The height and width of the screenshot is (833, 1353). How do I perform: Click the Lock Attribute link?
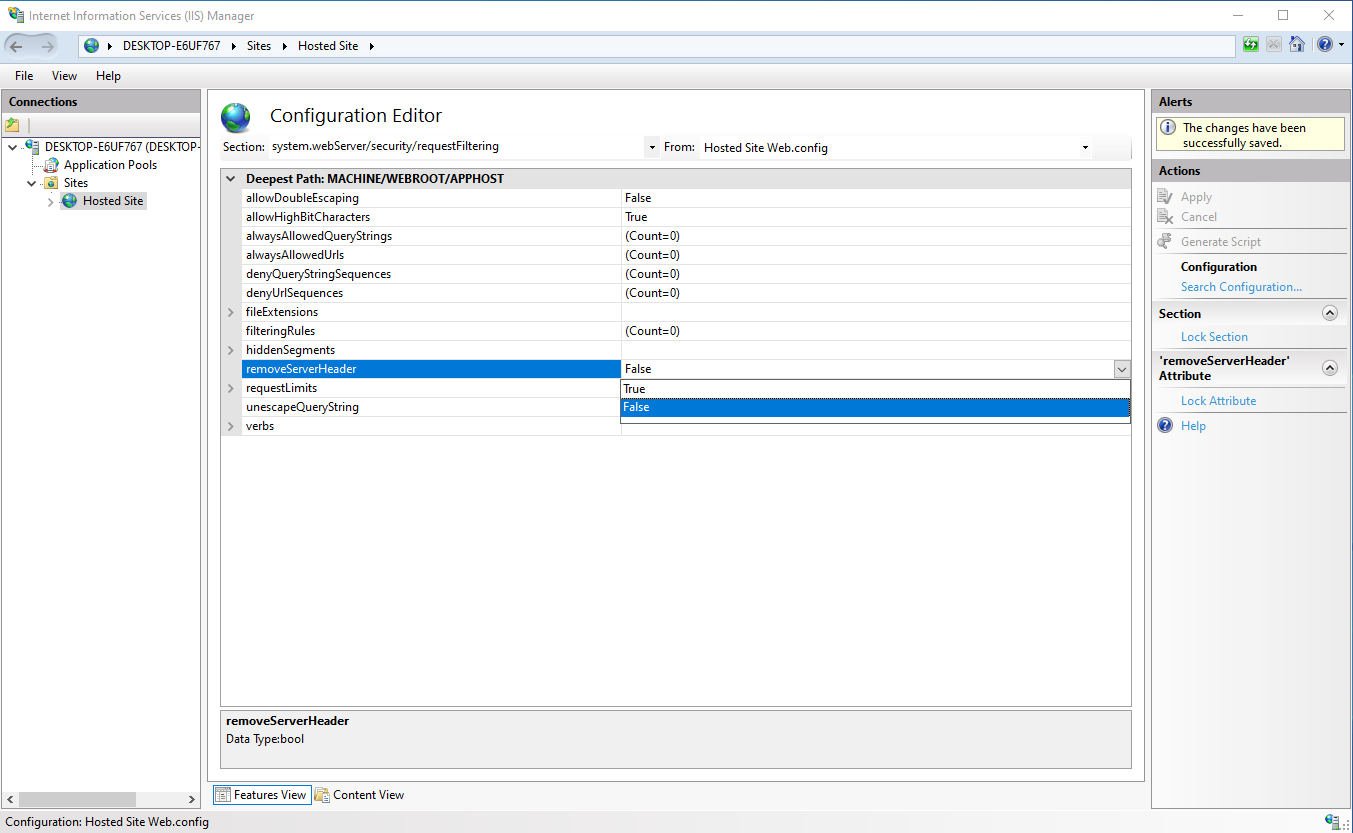[1218, 400]
